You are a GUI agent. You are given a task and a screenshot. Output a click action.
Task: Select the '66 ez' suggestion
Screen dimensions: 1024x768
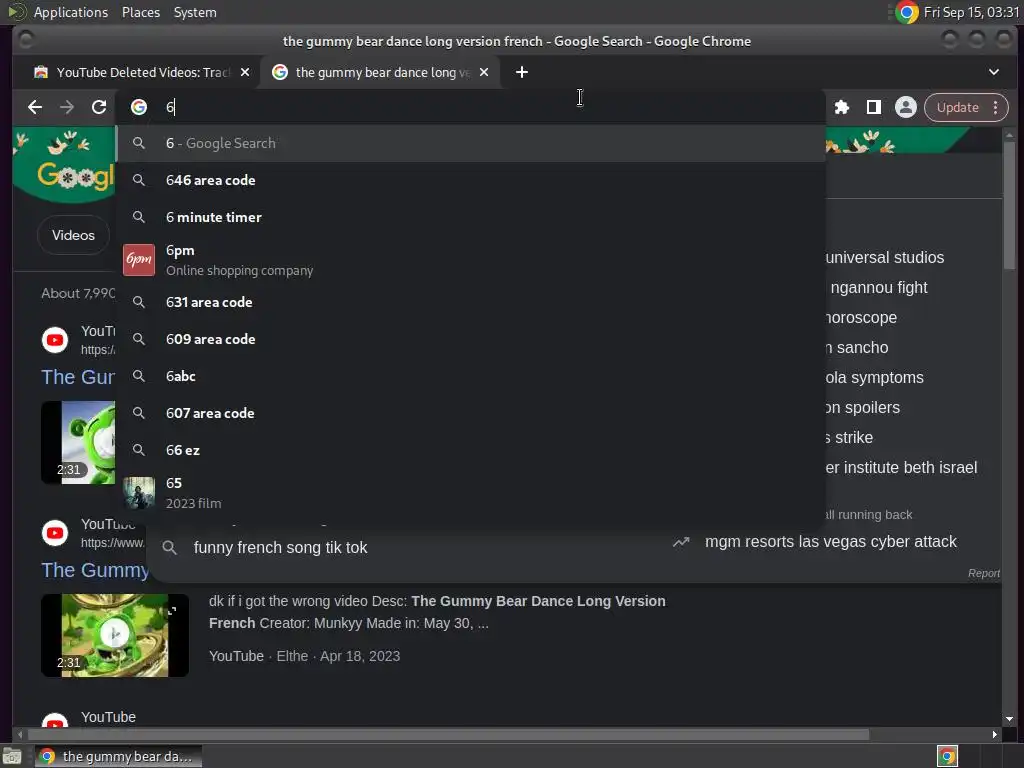pos(470,450)
